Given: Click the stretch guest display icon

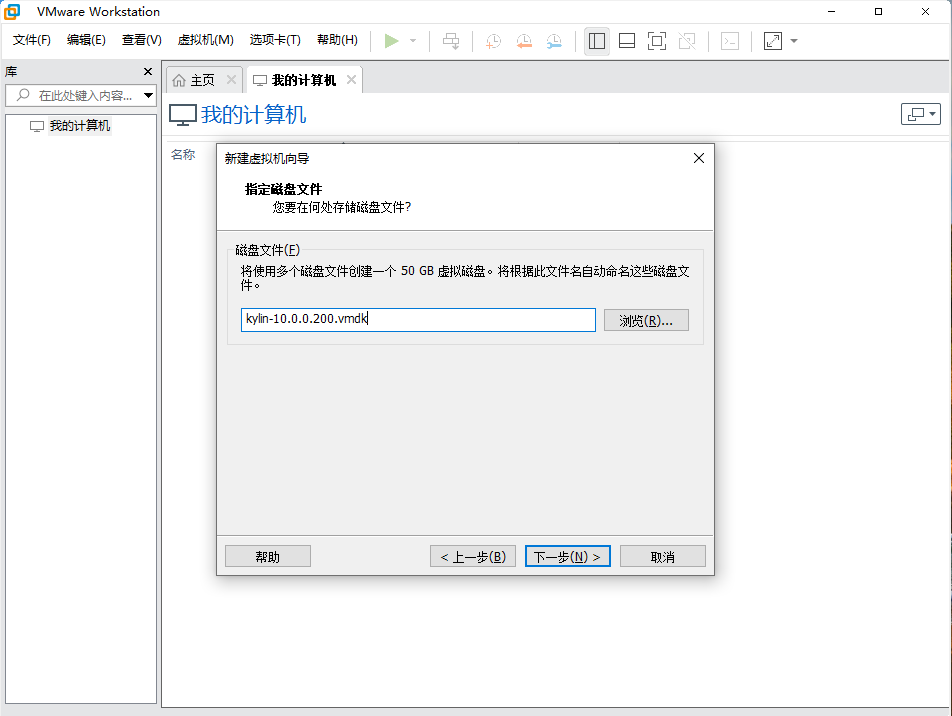Looking at the screenshot, I should (773, 41).
